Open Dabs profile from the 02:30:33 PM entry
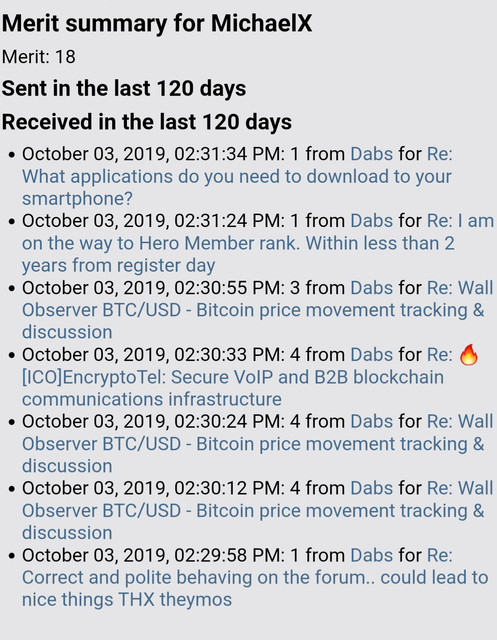This screenshot has height=640, width=497. pyautogui.click(x=372, y=355)
